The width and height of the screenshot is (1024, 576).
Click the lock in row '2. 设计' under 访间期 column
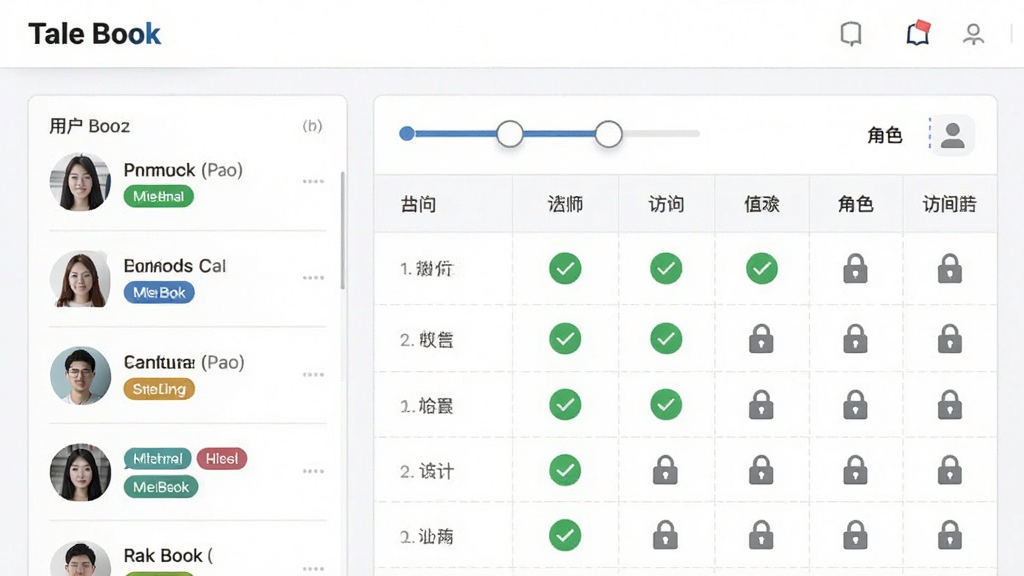tap(950, 470)
